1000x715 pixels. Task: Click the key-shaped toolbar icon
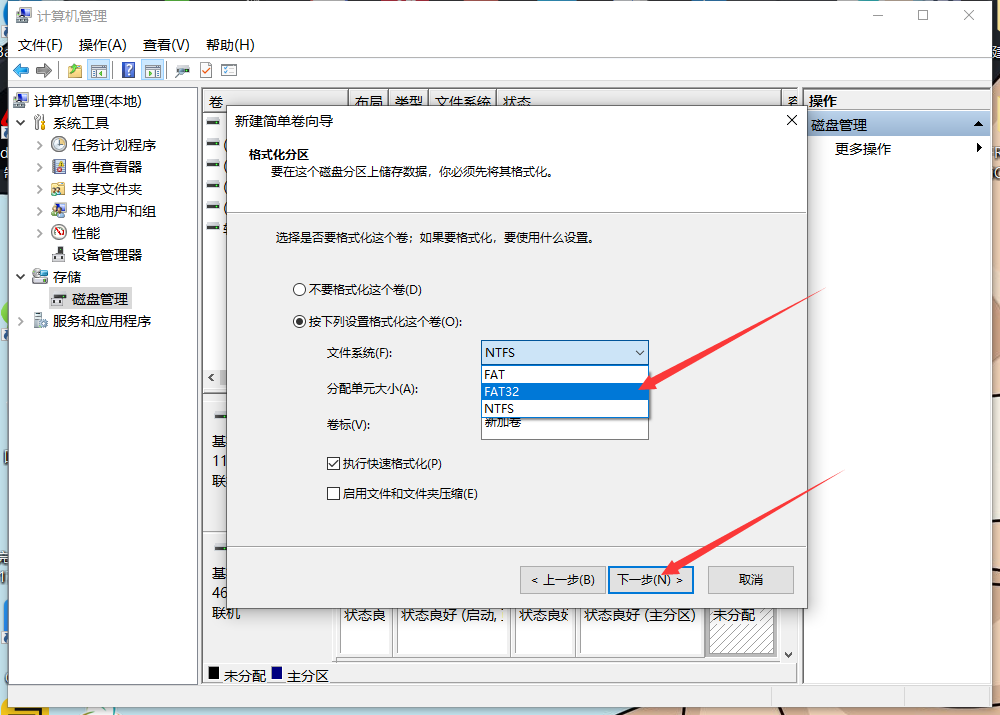tap(182, 70)
